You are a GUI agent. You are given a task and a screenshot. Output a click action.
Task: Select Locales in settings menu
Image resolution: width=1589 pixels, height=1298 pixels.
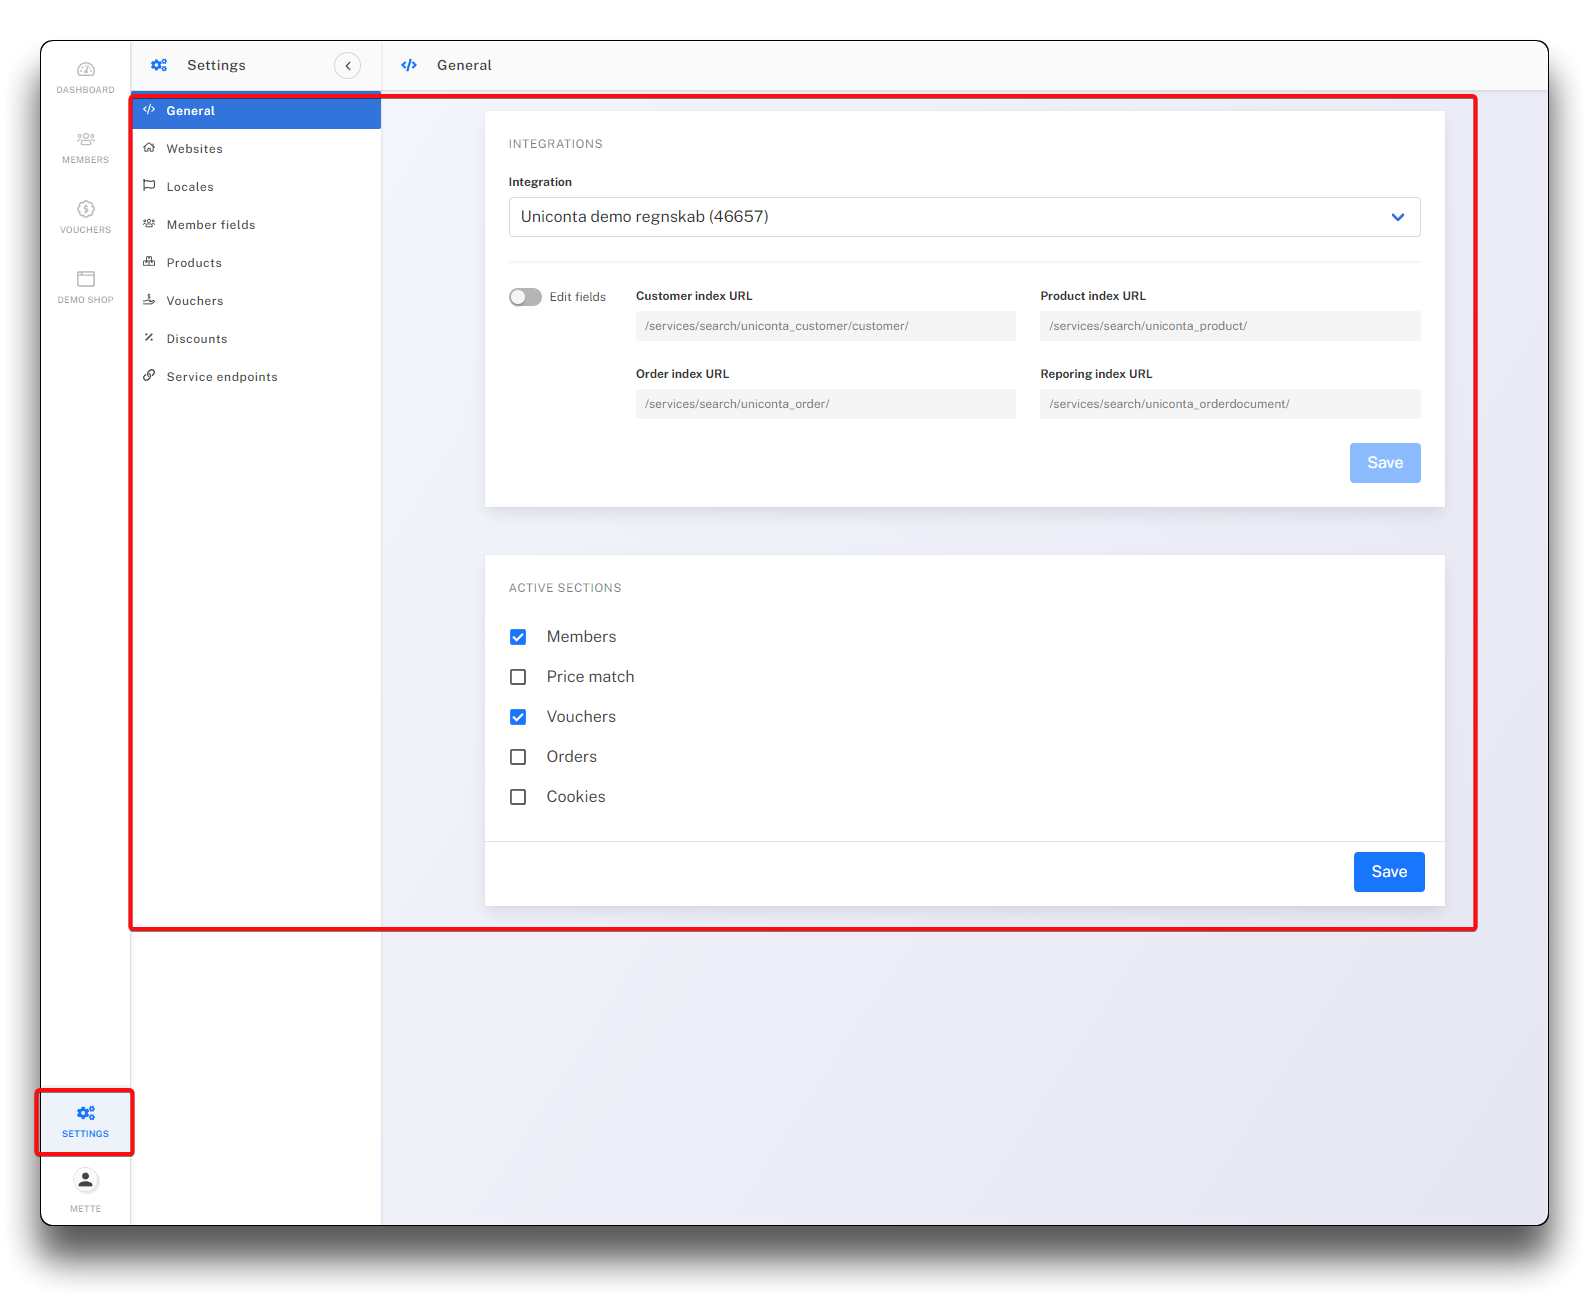[190, 187]
